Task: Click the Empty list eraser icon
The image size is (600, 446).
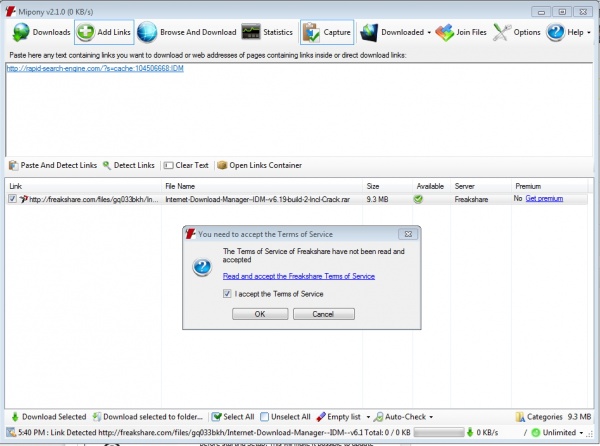Action: (x=321, y=417)
